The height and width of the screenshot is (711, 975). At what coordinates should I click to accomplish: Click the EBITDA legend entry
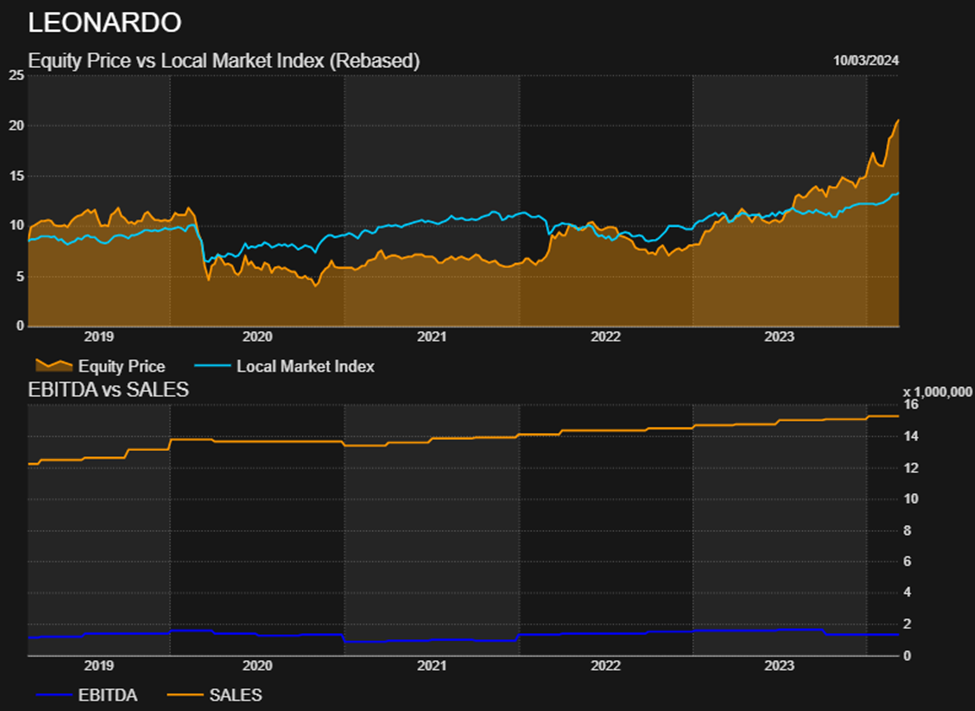tap(86, 695)
